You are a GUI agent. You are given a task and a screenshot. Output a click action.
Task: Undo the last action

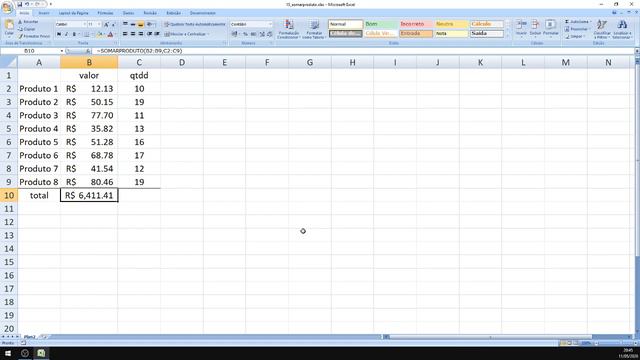(27, 4)
